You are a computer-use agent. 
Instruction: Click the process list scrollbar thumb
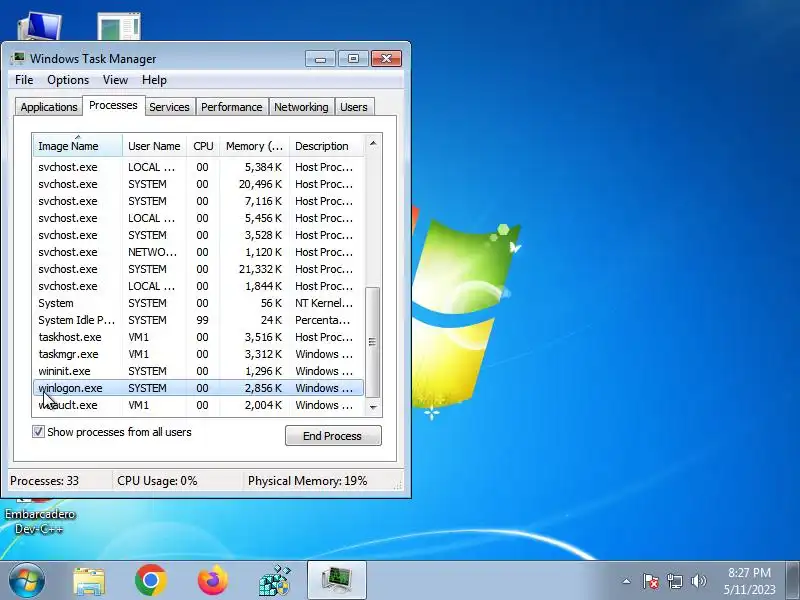point(373,342)
